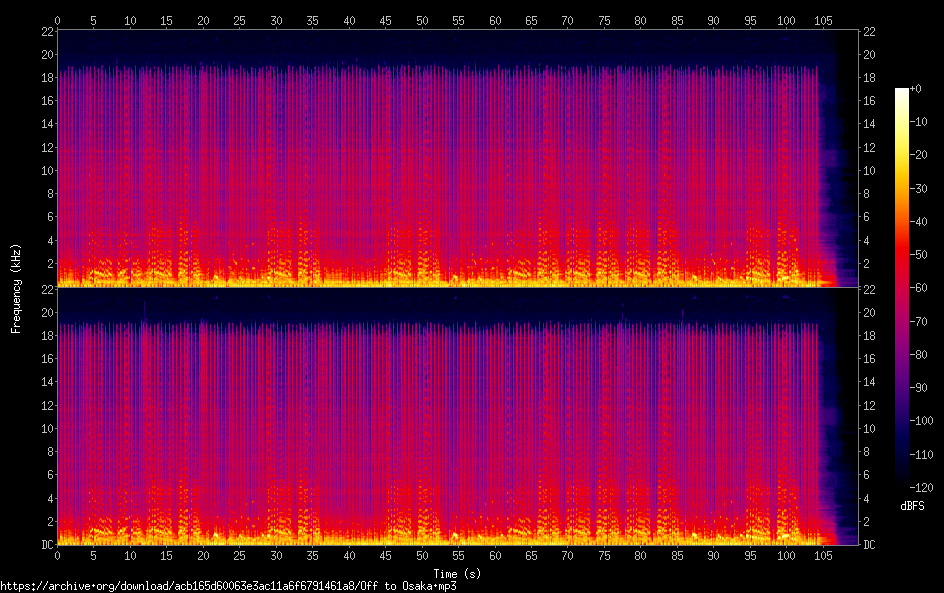Click the dBFS label under the color bar
Viewport: 944px width, 593px height.
[911, 507]
